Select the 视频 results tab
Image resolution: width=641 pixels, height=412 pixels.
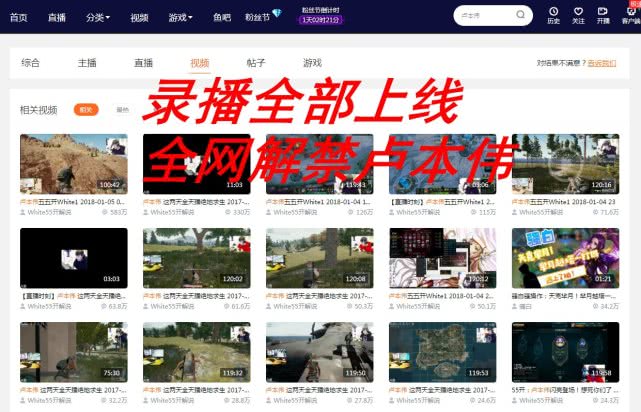pyautogui.click(x=200, y=63)
